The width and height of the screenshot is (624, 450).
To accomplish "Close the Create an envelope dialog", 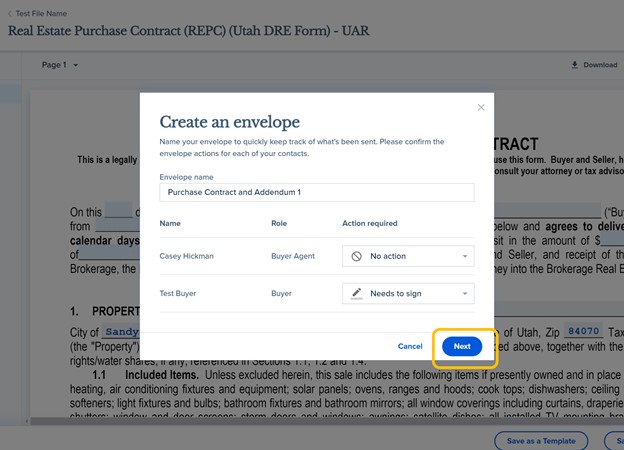I will [481, 107].
